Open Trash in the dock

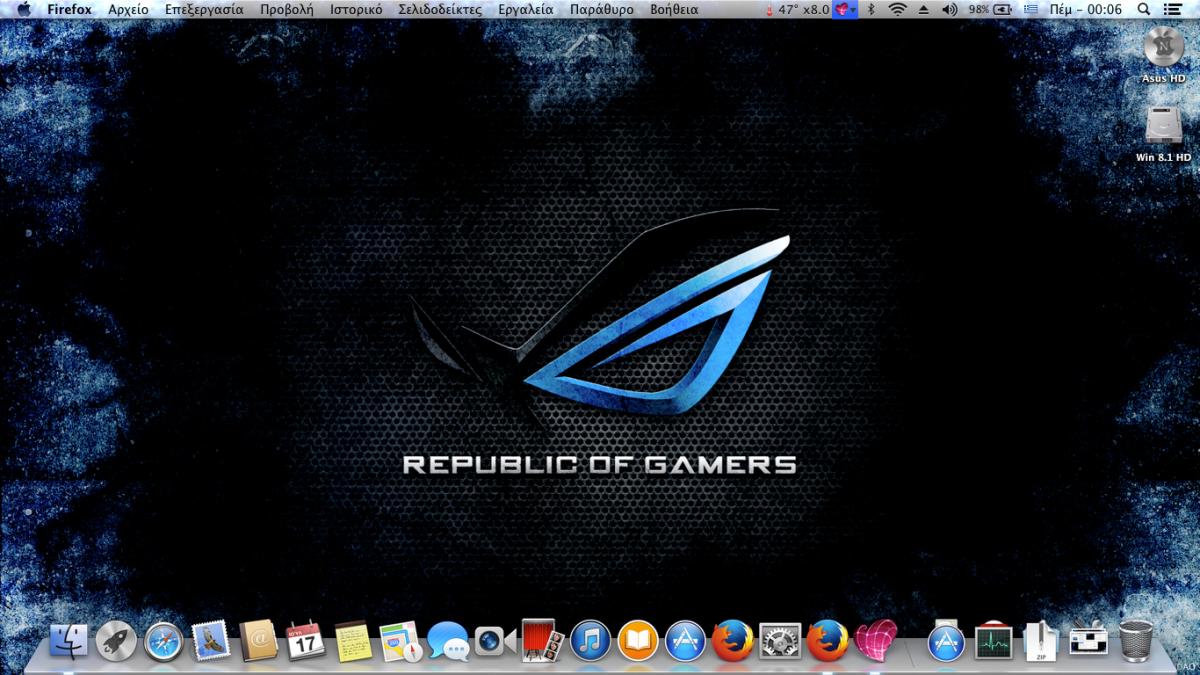coord(1135,640)
